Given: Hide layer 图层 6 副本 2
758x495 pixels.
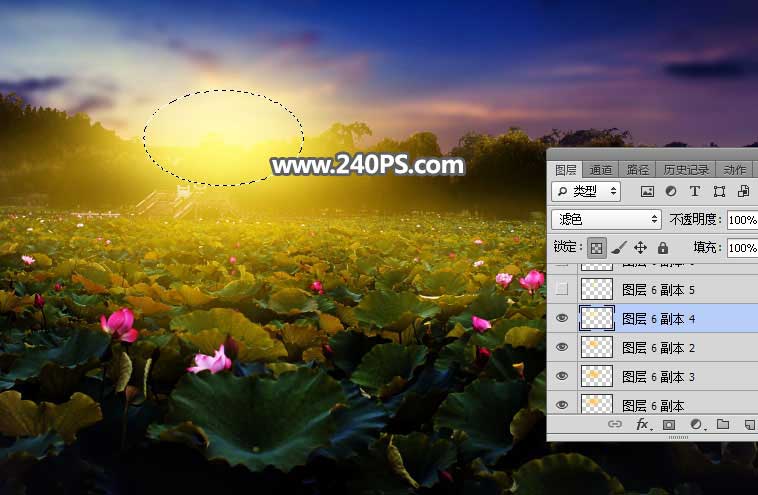Looking at the screenshot, I should [x=562, y=347].
